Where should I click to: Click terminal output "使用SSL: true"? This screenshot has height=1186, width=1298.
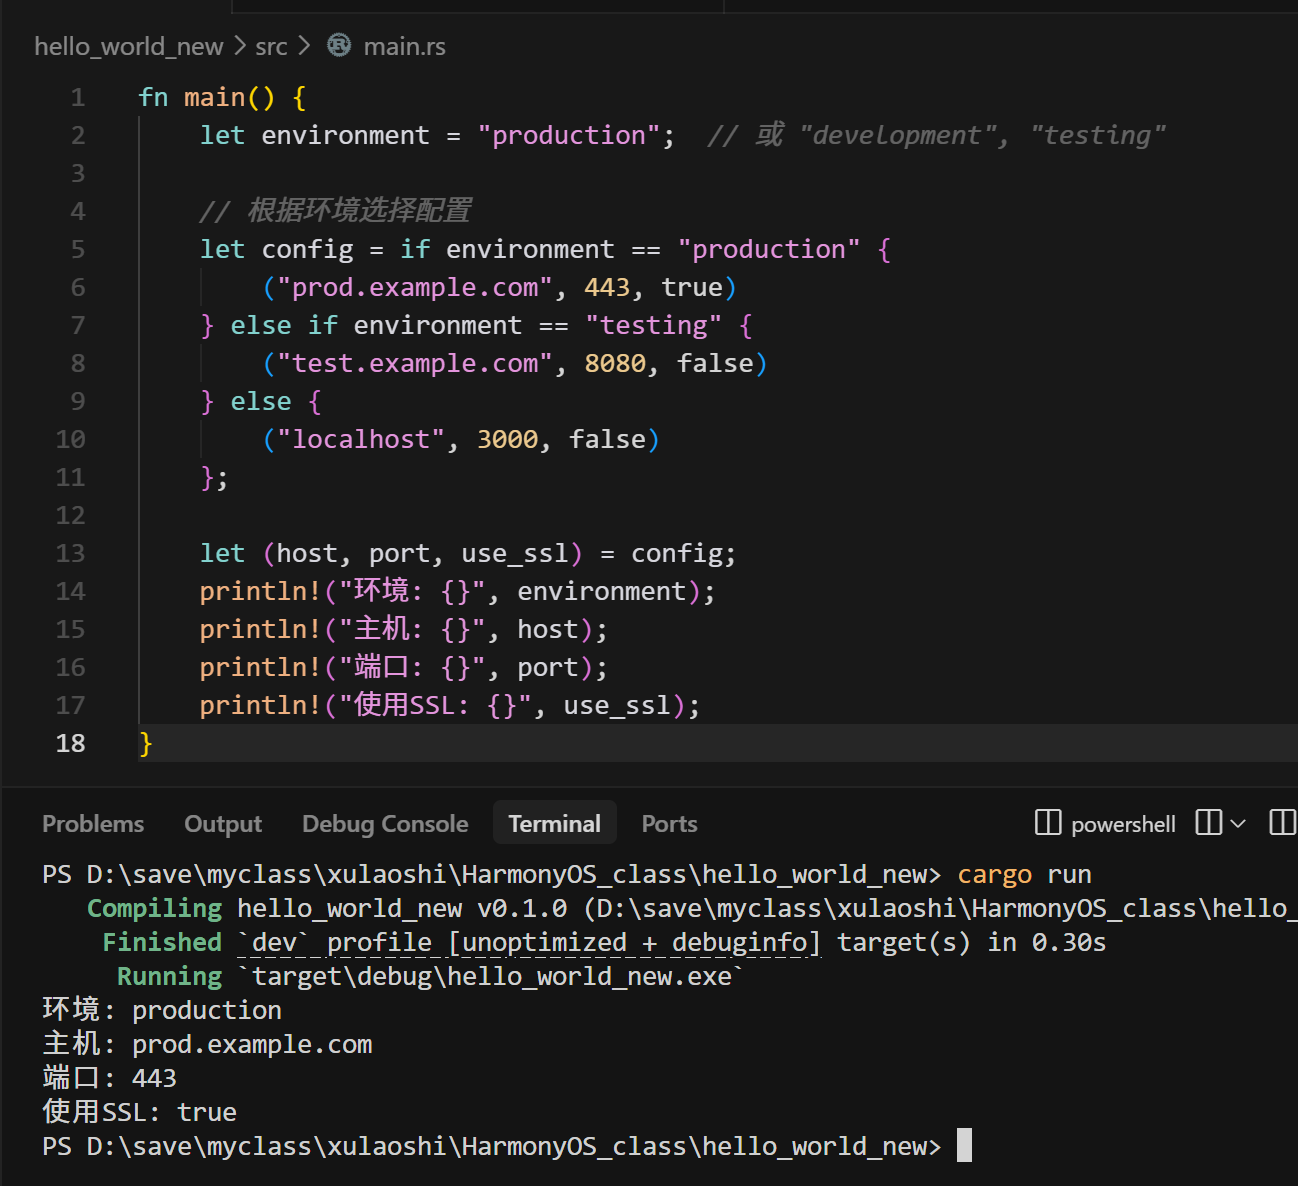click(x=139, y=1113)
